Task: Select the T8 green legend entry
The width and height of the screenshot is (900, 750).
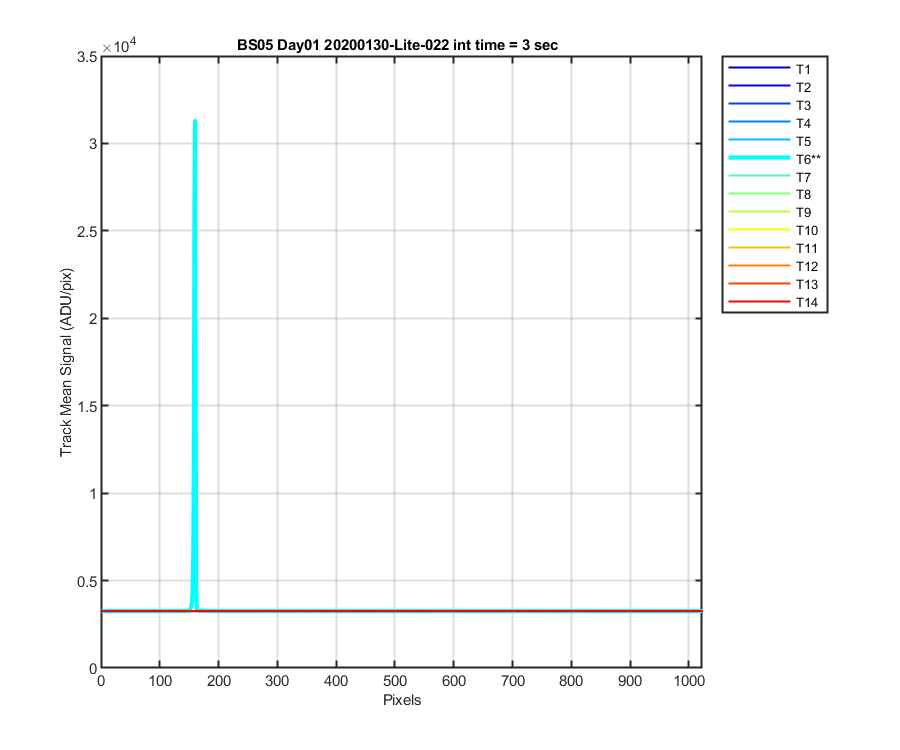Action: click(770, 194)
